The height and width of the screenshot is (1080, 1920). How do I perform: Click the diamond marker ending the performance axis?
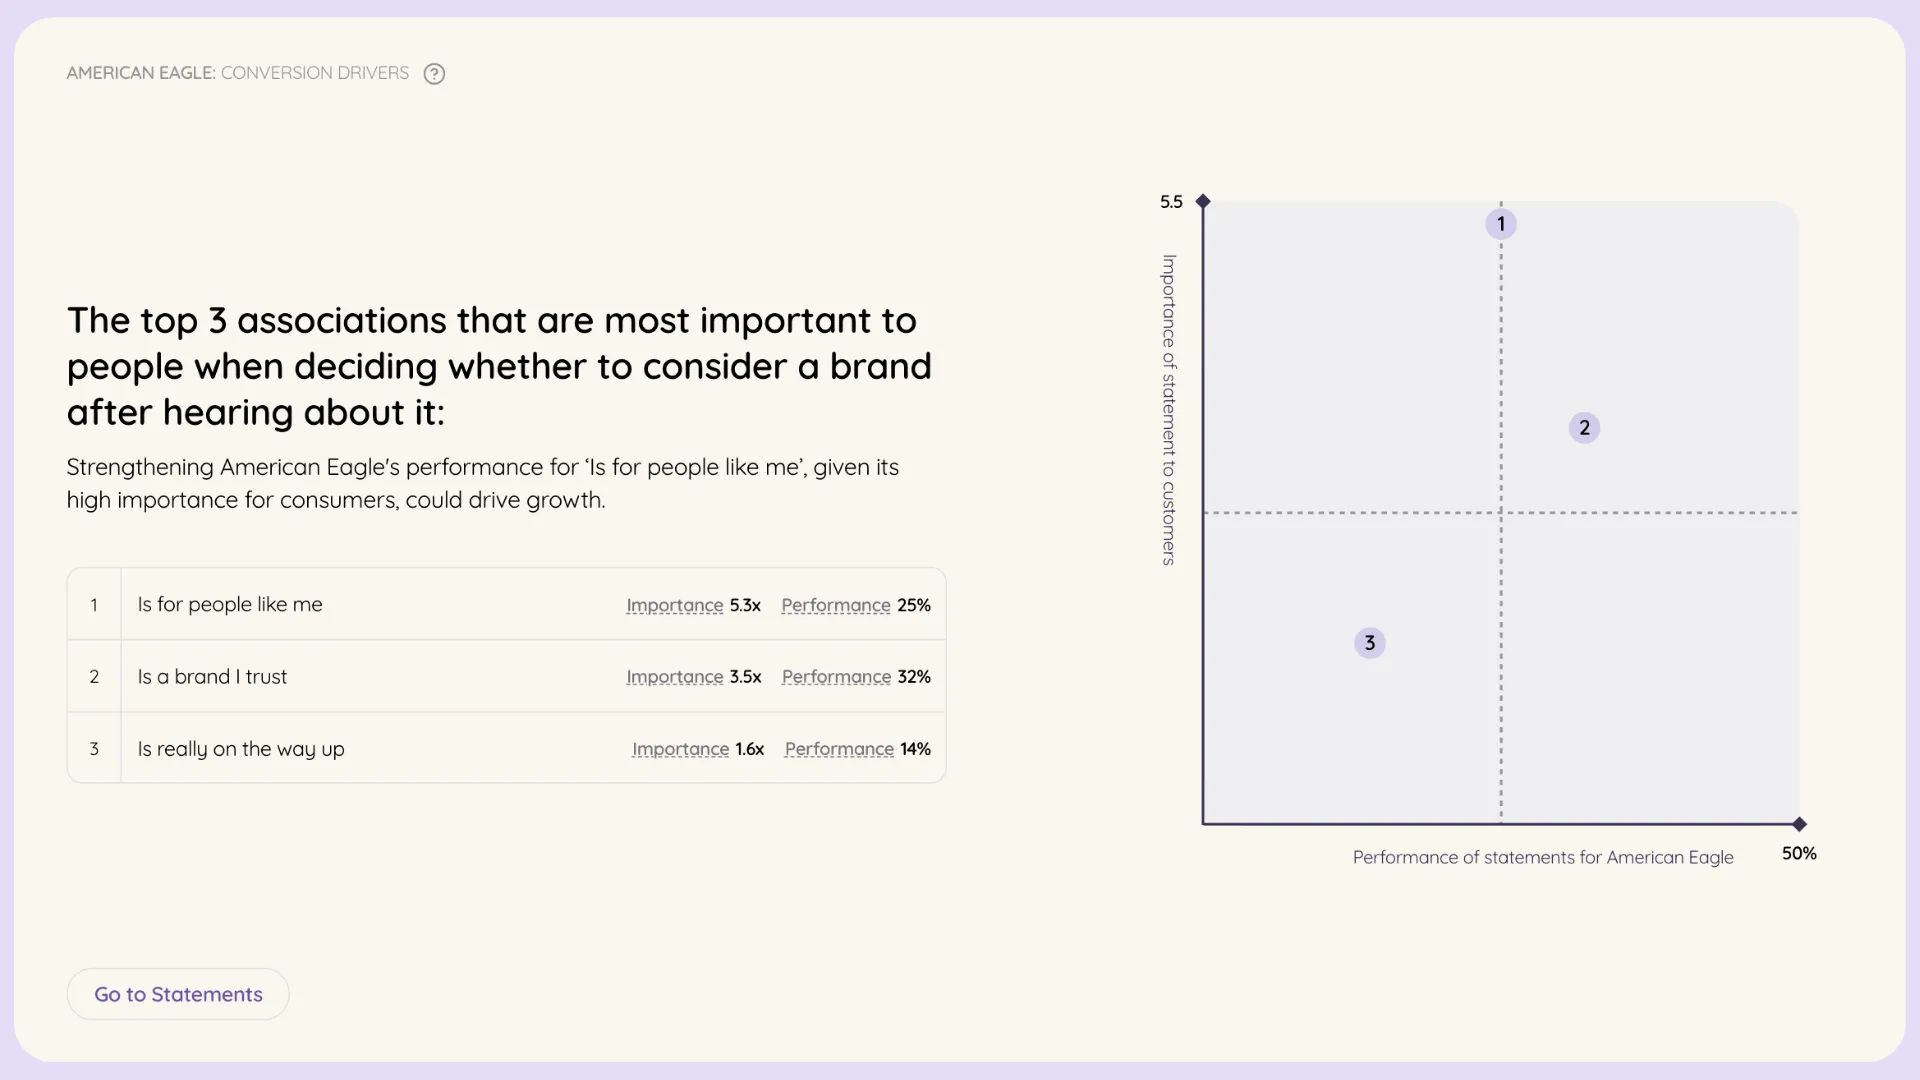[1799, 824]
